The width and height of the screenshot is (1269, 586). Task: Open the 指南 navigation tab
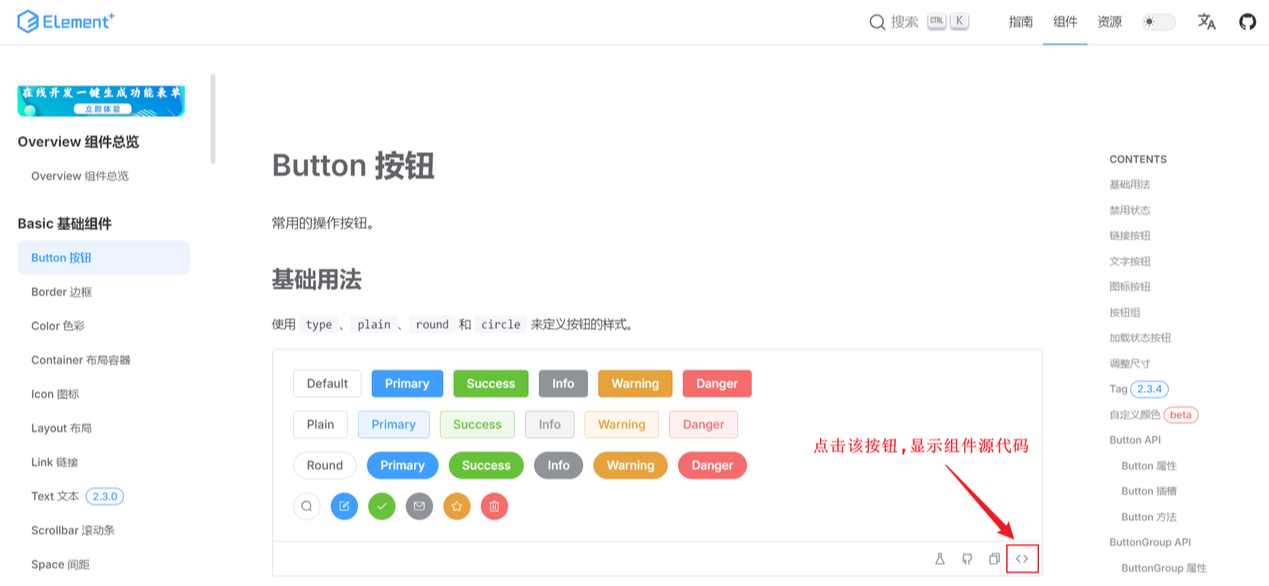(1020, 22)
